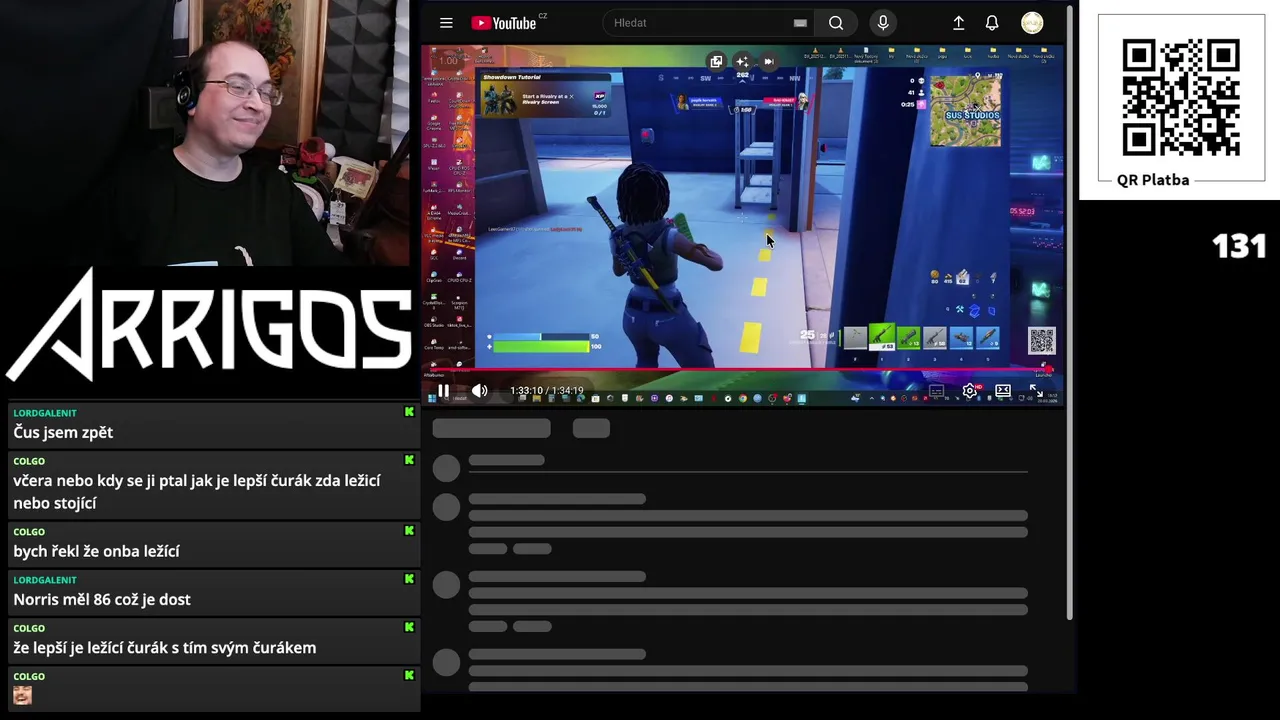Mute the video volume speaker
The image size is (1280, 720).
(480, 391)
